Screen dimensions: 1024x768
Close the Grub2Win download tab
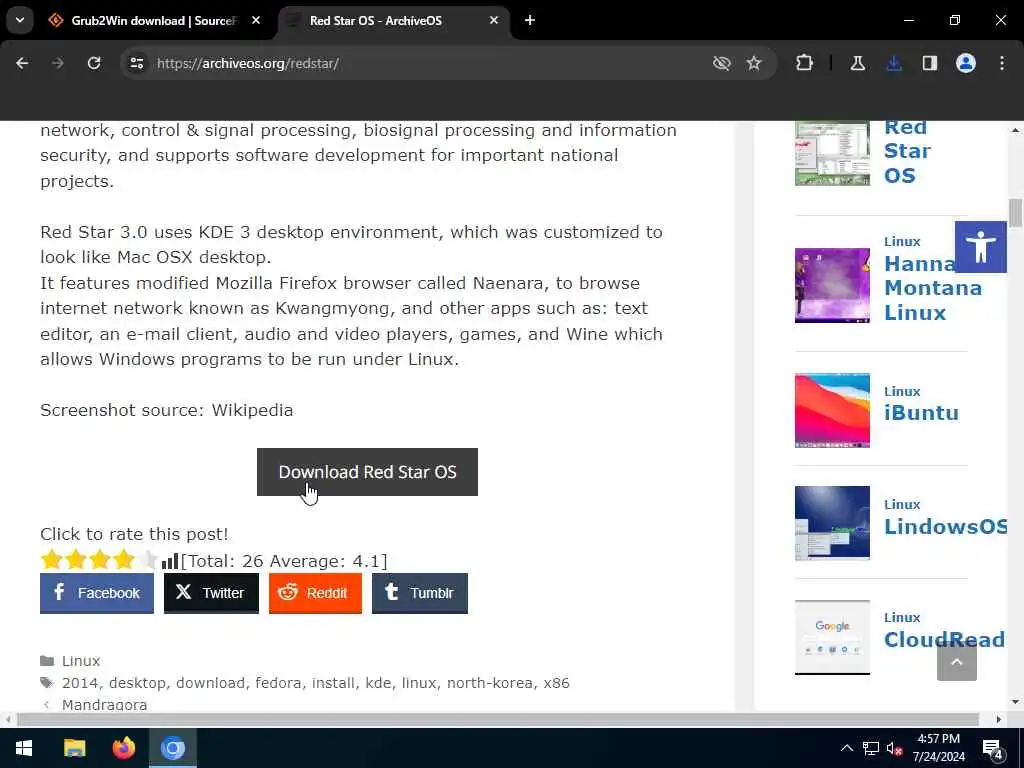pyautogui.click(x=256, y=20)
